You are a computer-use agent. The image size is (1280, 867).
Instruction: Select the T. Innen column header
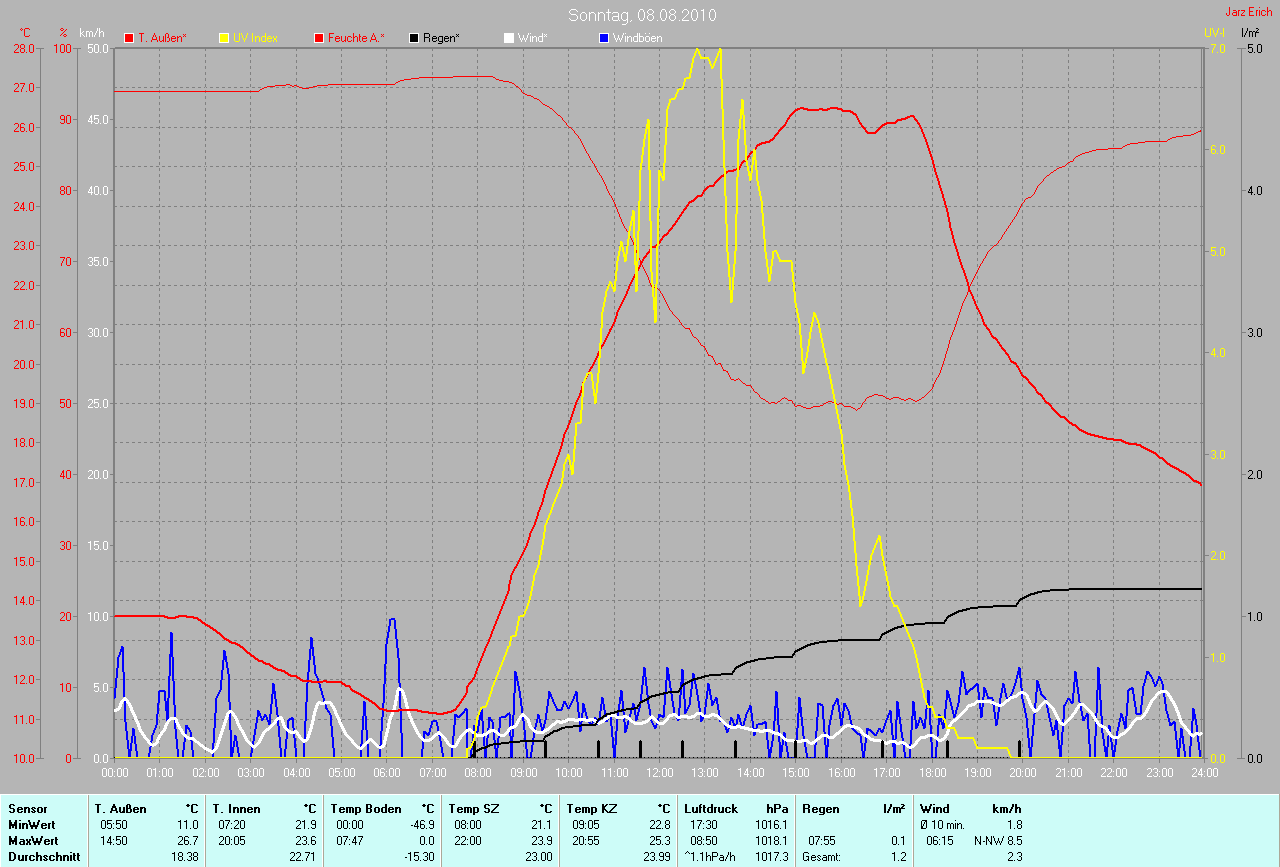236,809
